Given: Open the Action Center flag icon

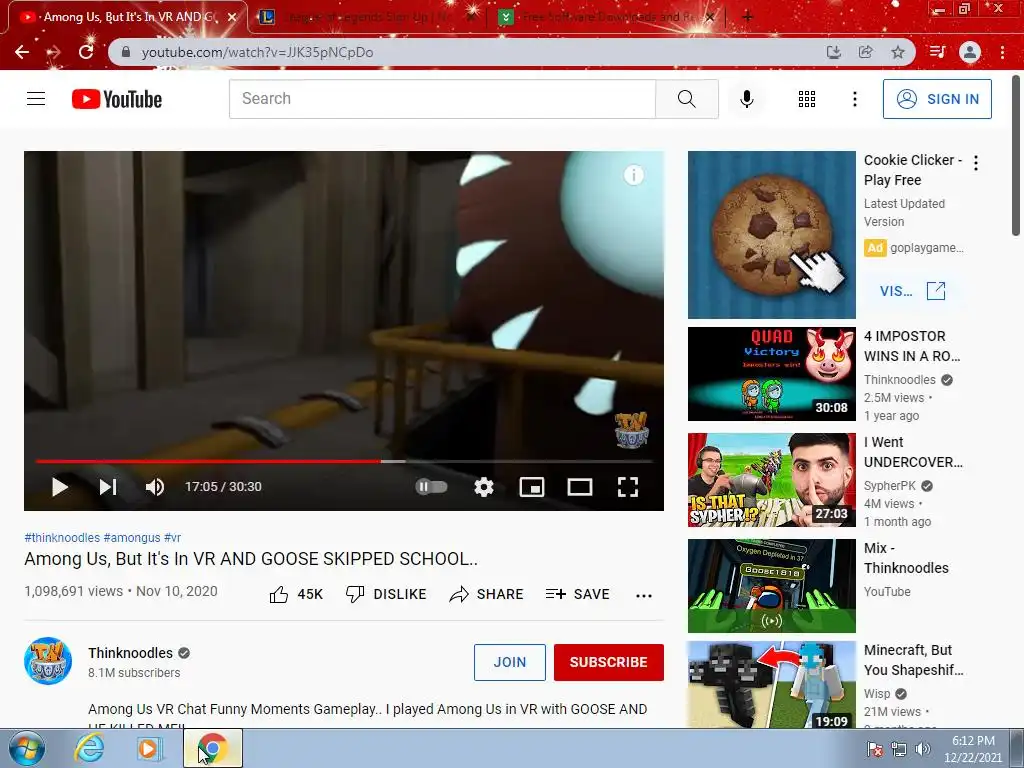Looking at the screenshot, I should (874, 749).
